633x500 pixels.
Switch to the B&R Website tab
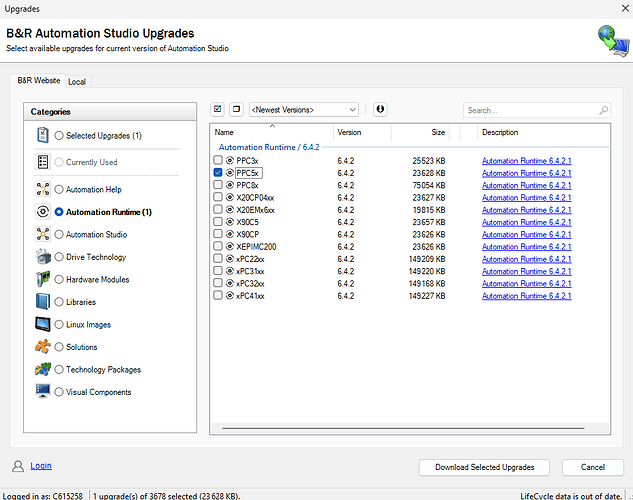coord(39,81)
